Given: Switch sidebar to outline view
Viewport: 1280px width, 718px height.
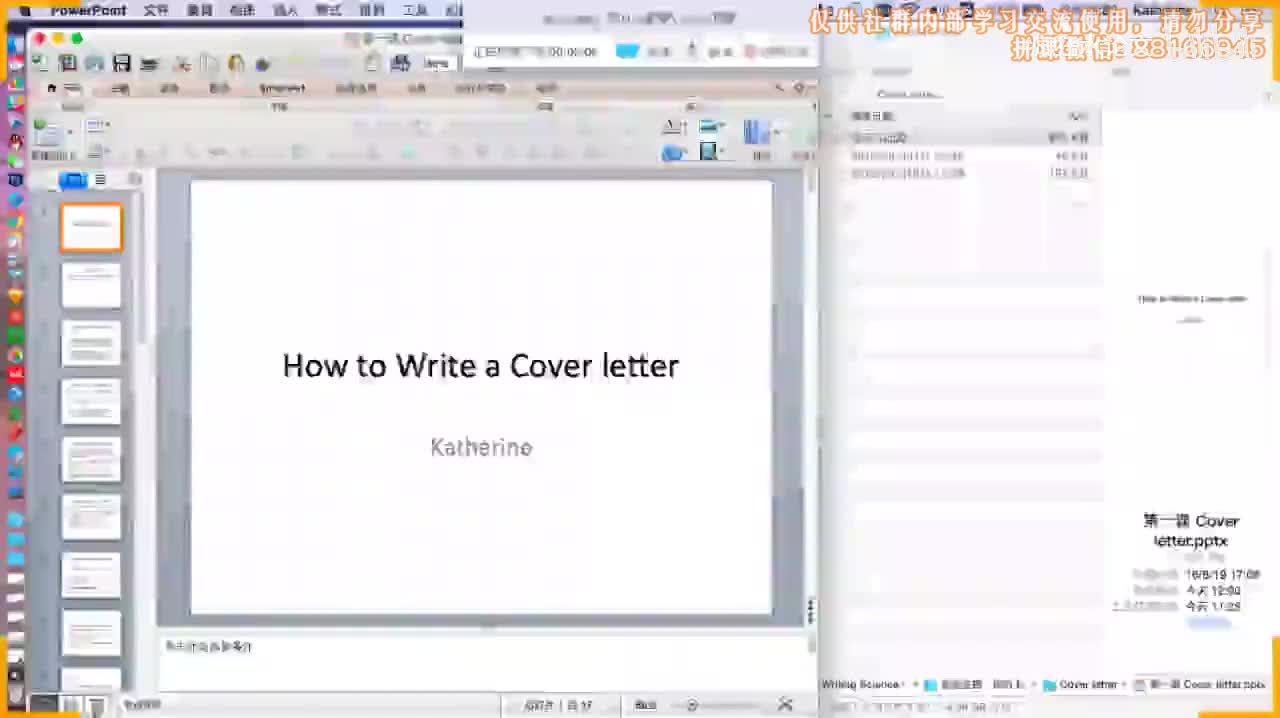Looking at the screenshot, I should 100,180.
